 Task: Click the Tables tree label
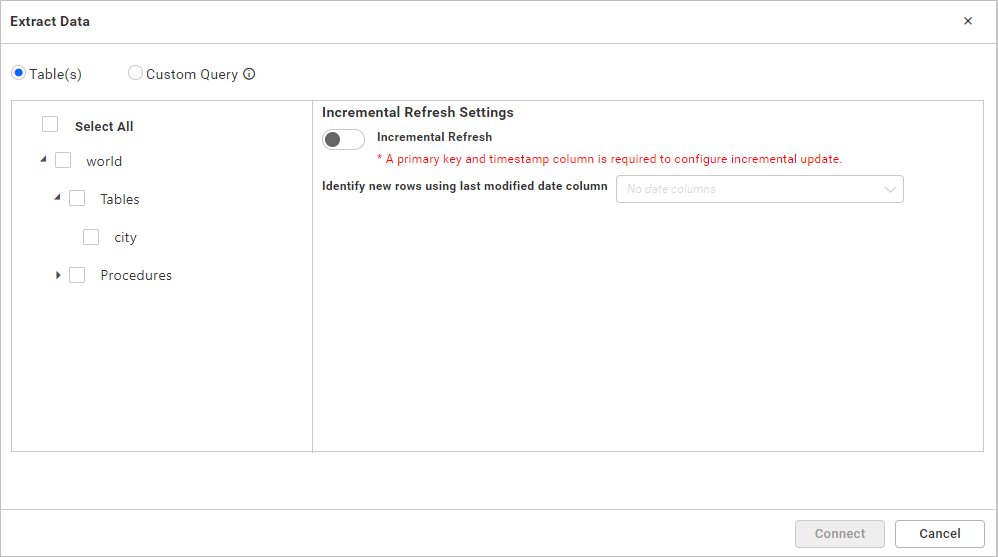[x=120, y=199]
